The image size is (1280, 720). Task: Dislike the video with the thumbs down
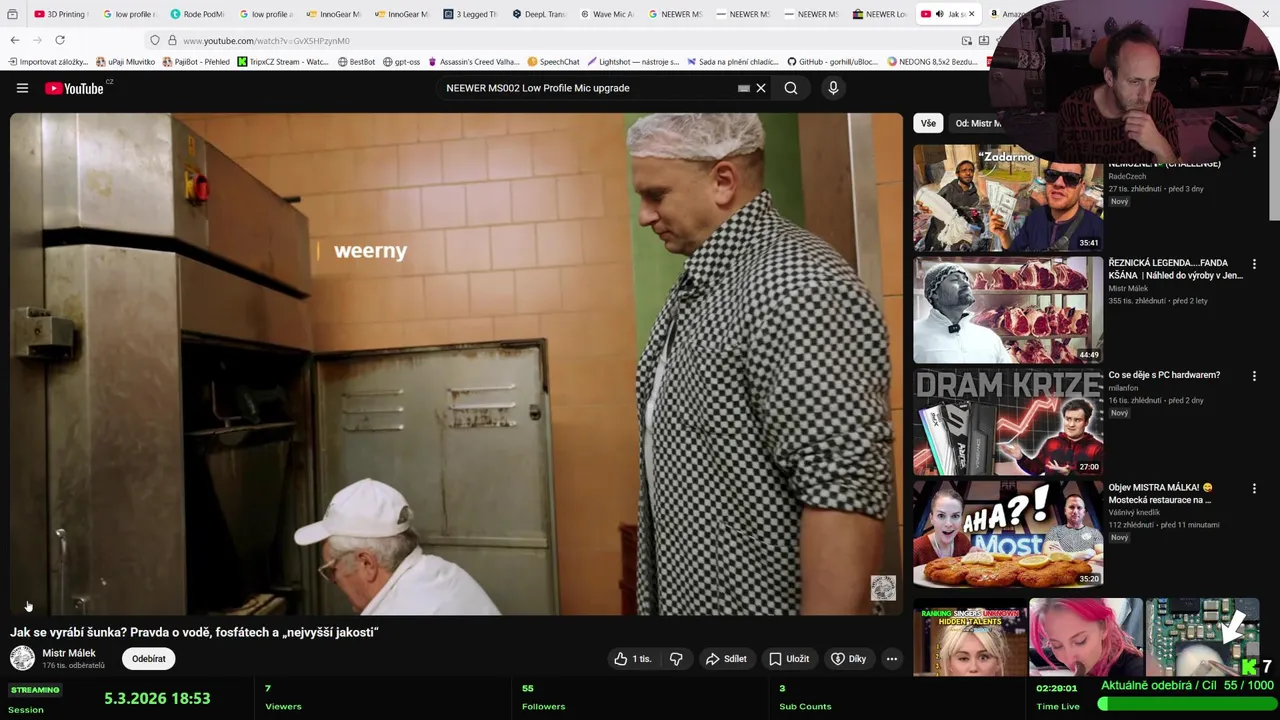tap(677, 659)
